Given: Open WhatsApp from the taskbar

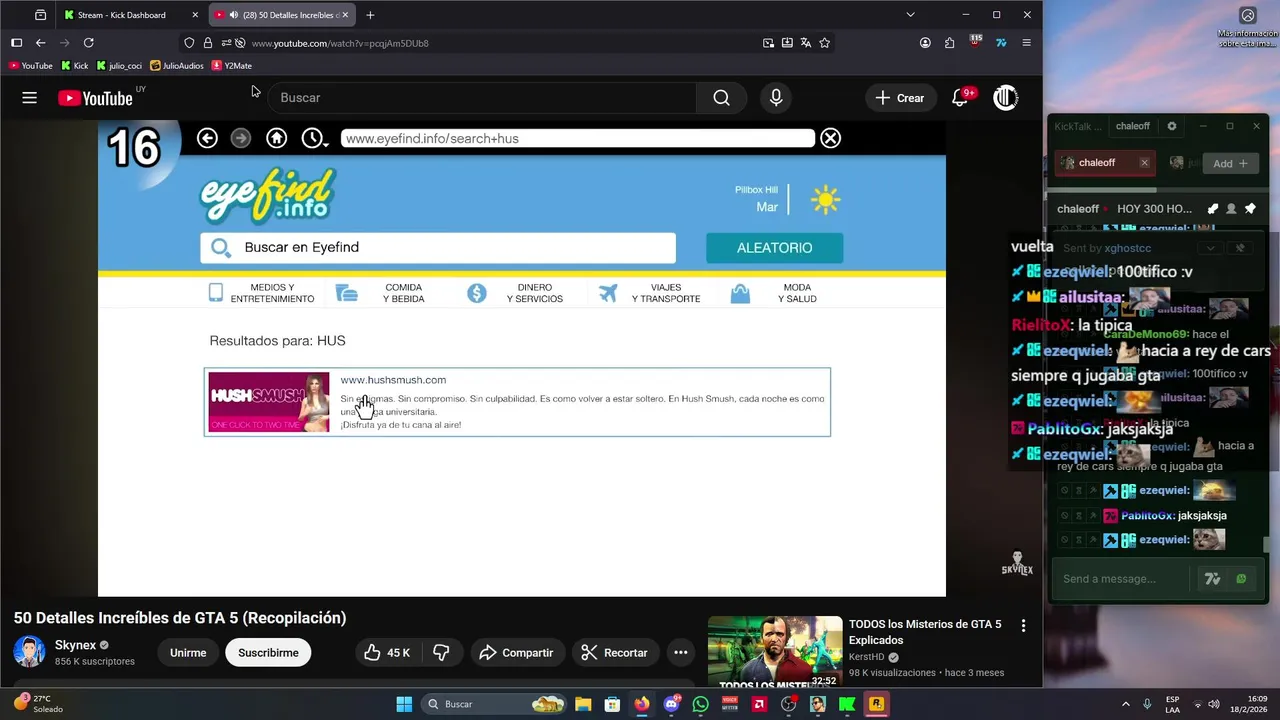Looking at the screenshot, I should [x=700, y=704].
